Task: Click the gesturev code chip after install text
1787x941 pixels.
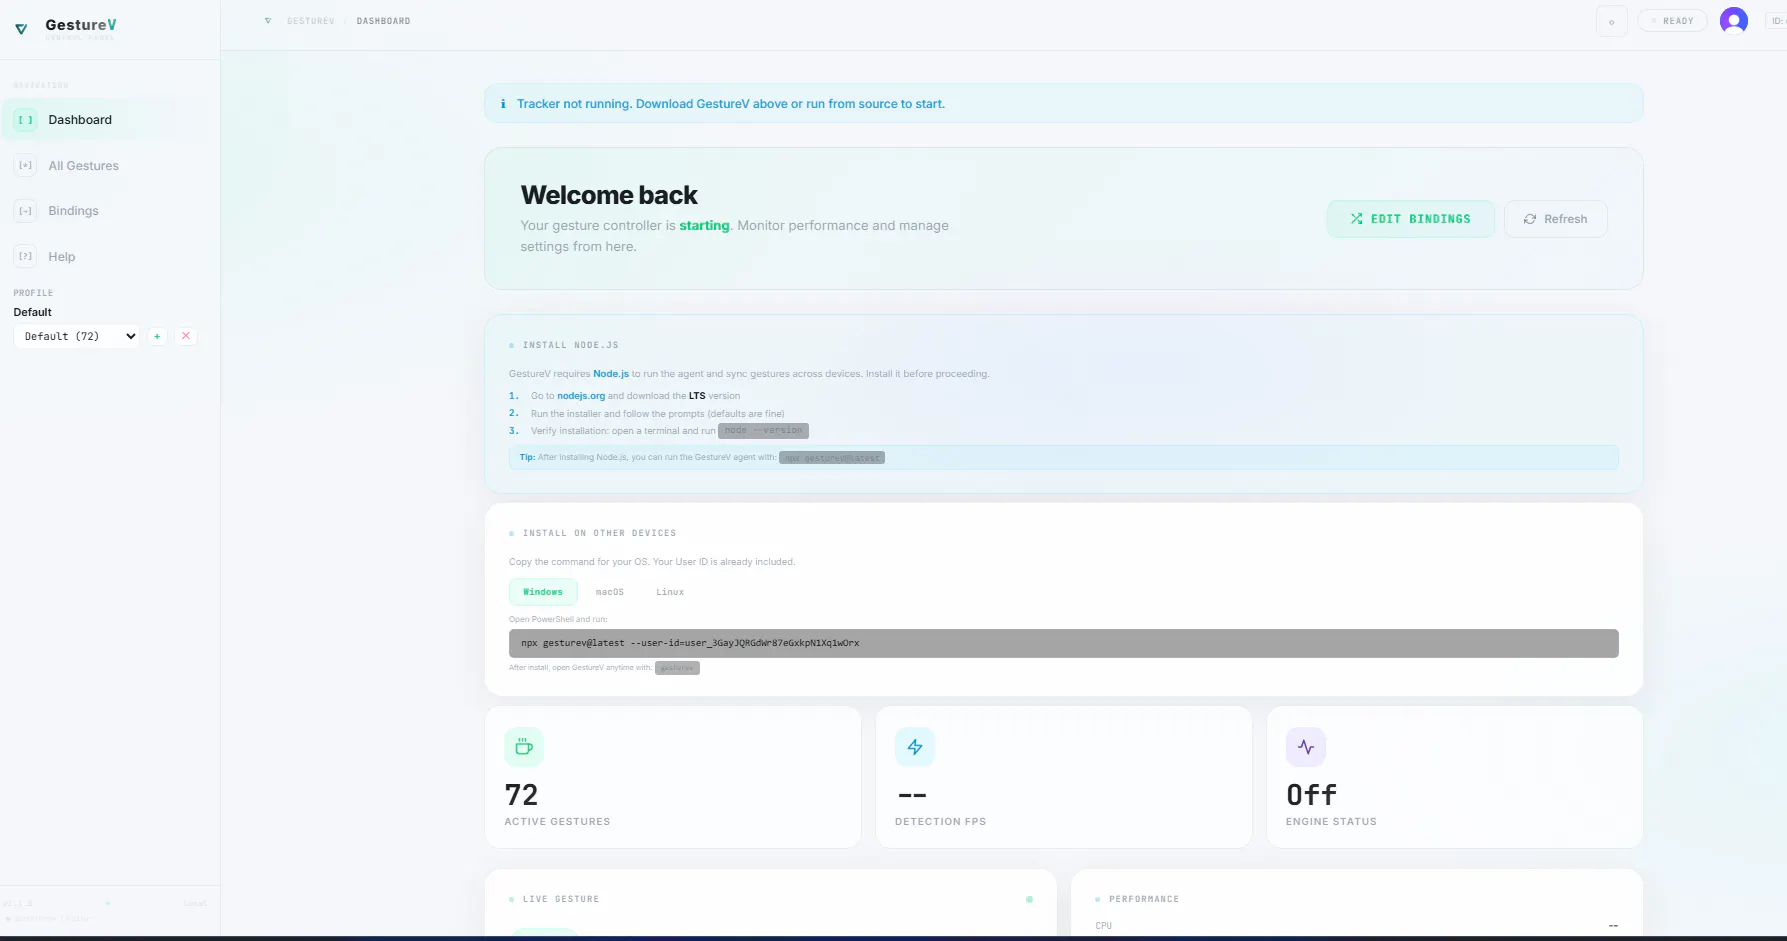Action: (x=677, y=668)
